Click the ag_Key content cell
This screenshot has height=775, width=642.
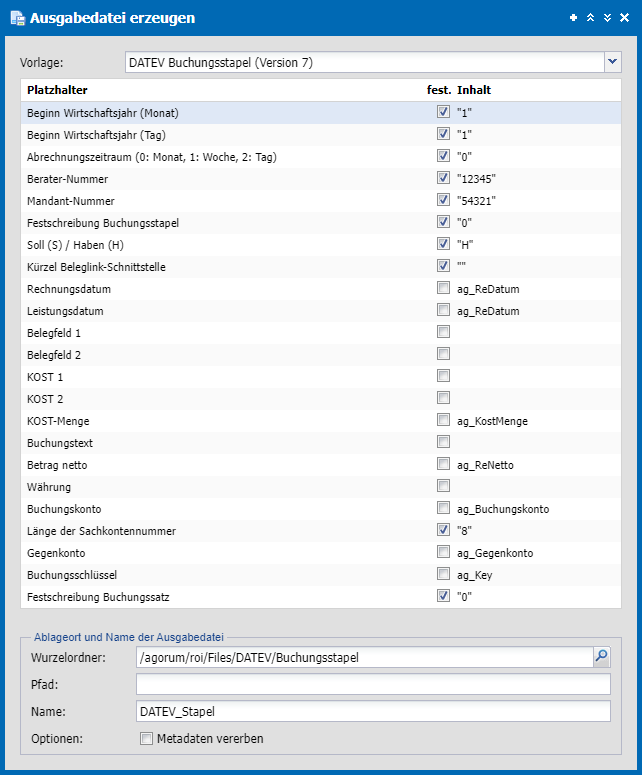point(474,575)
